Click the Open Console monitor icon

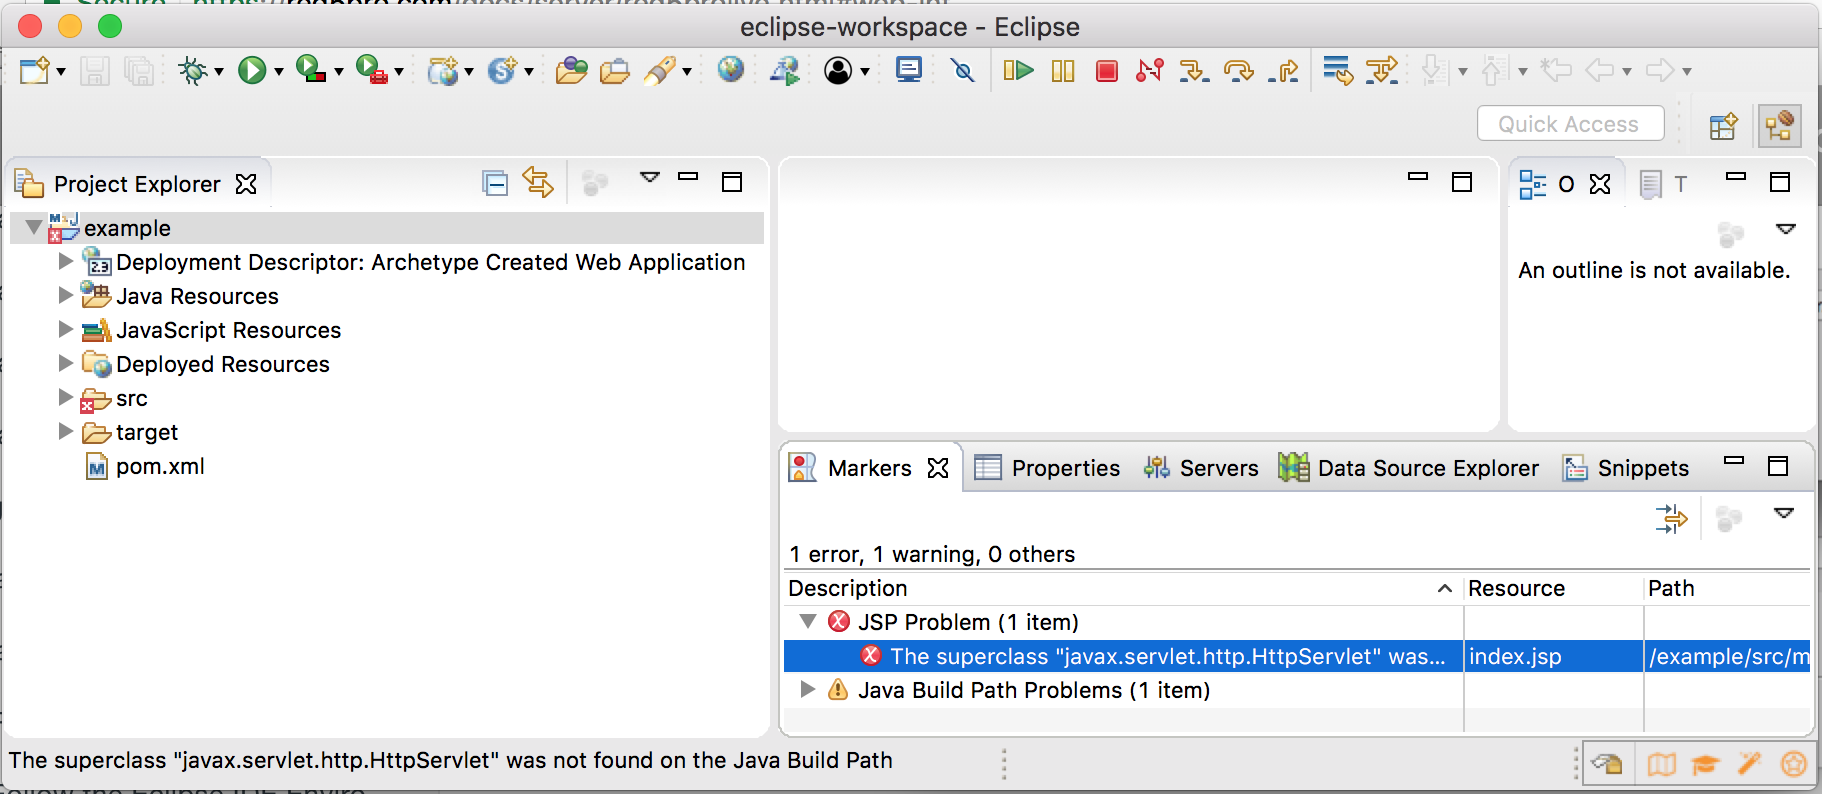(x=909, y=70)
